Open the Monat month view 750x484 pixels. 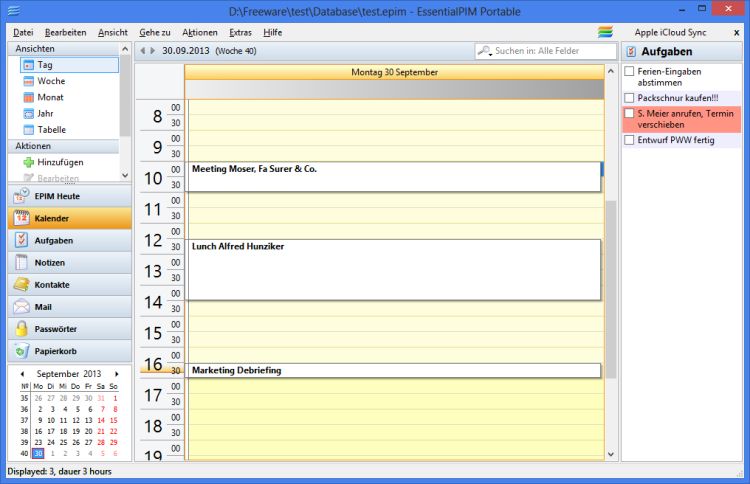pos(29,97)
